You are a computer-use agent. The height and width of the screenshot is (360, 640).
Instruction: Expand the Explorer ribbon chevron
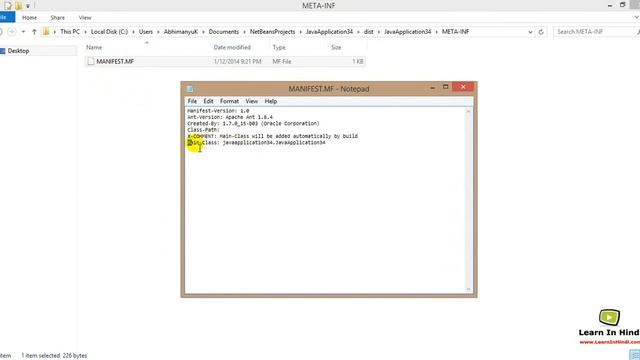click(636, 17)
